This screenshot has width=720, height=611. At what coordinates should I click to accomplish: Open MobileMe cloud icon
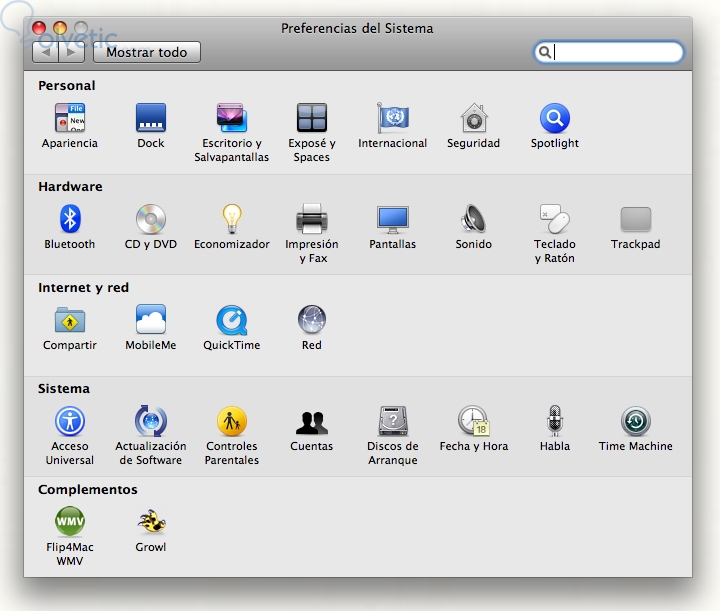pos(151,320)
